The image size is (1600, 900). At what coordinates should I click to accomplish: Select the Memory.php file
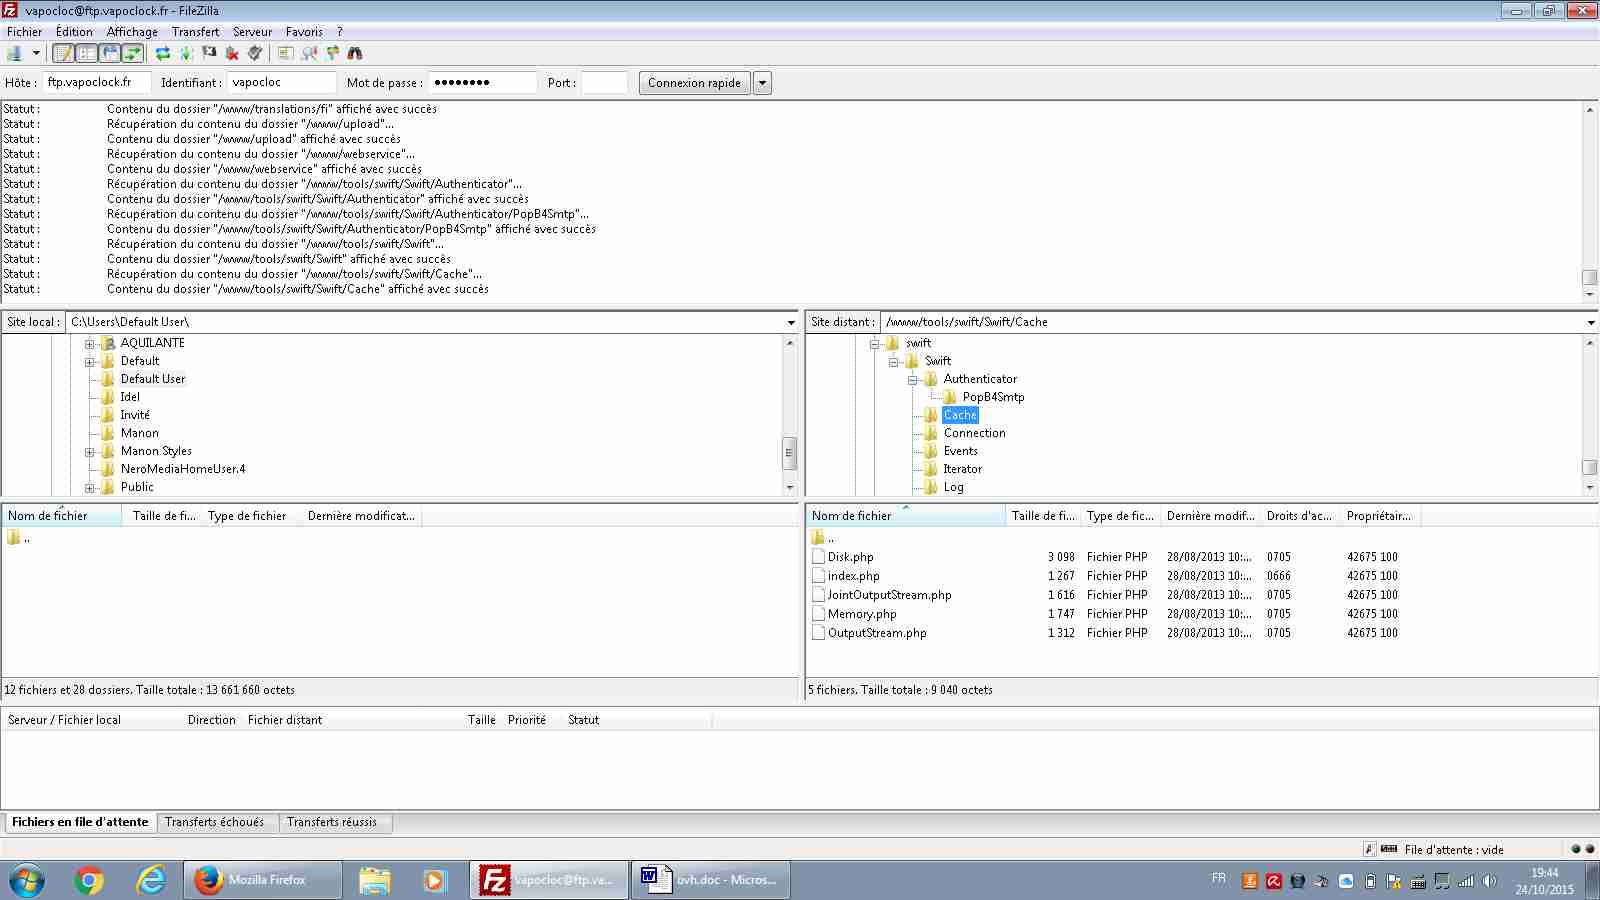point(862,614)
